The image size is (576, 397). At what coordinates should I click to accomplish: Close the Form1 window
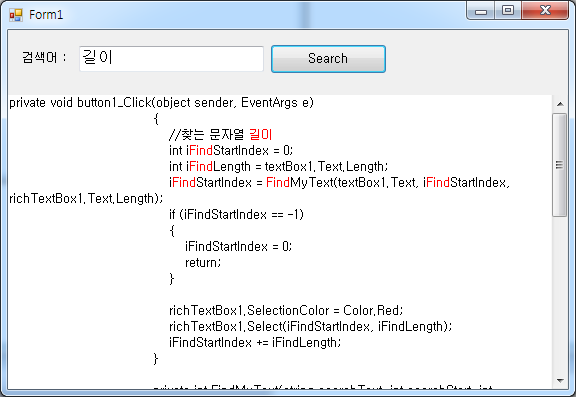(x=545, y=11)
